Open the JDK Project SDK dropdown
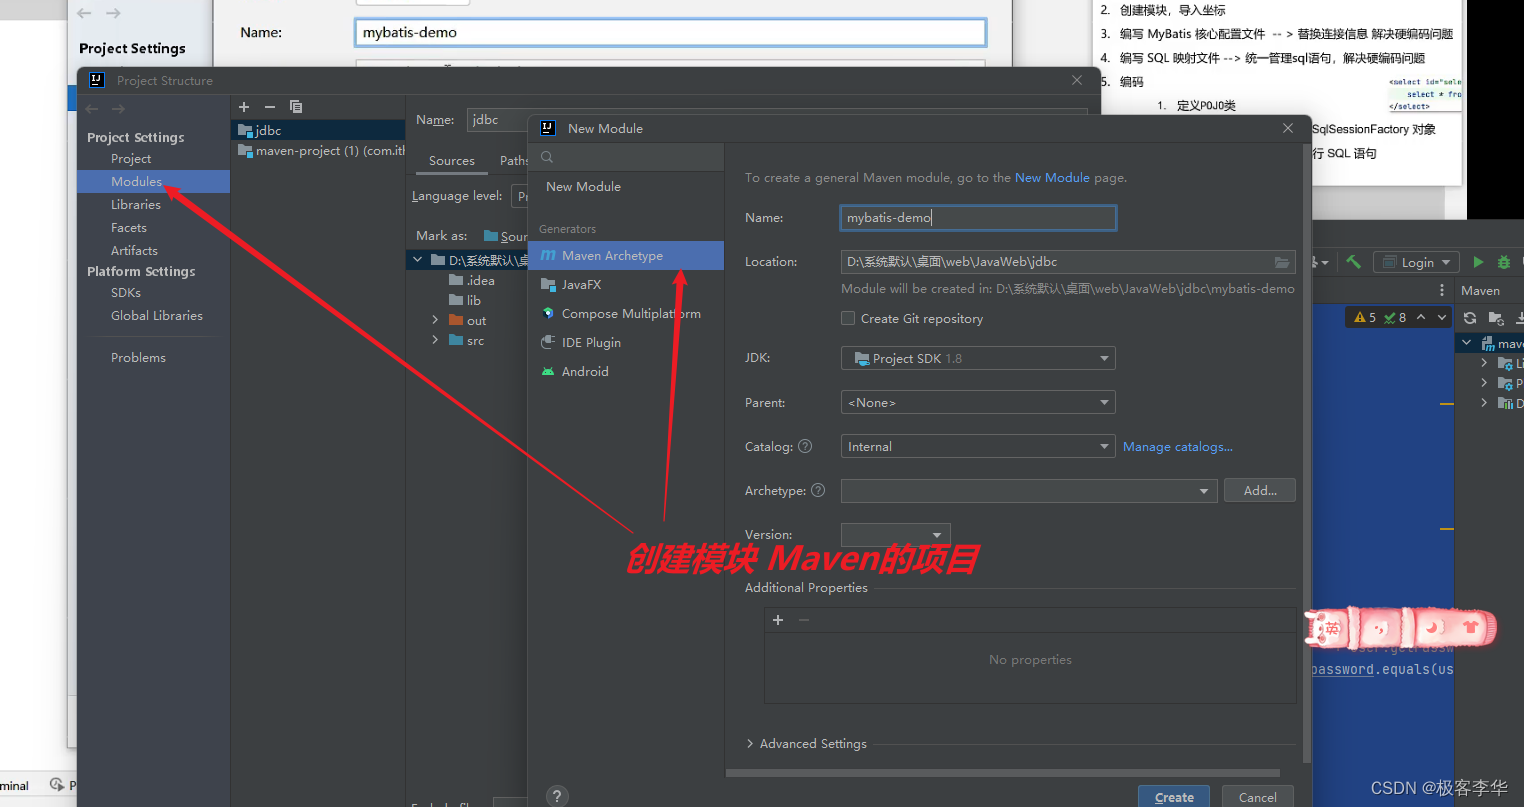Screen dimensions: 1524x807 (978, 358)
